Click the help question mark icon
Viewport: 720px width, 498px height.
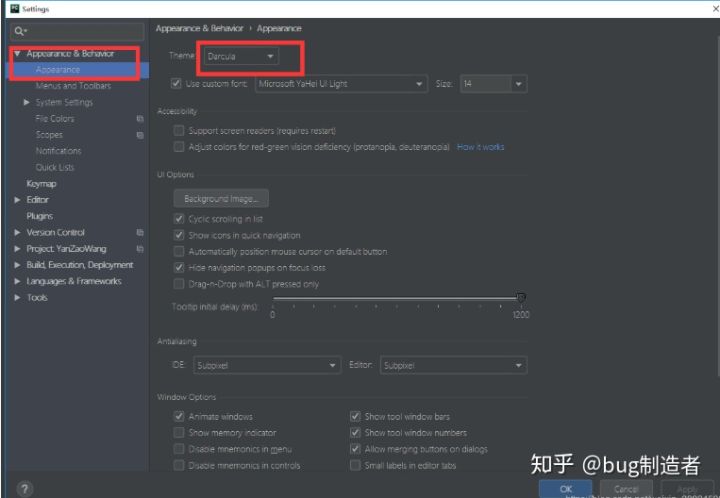[x=25, y=488]
